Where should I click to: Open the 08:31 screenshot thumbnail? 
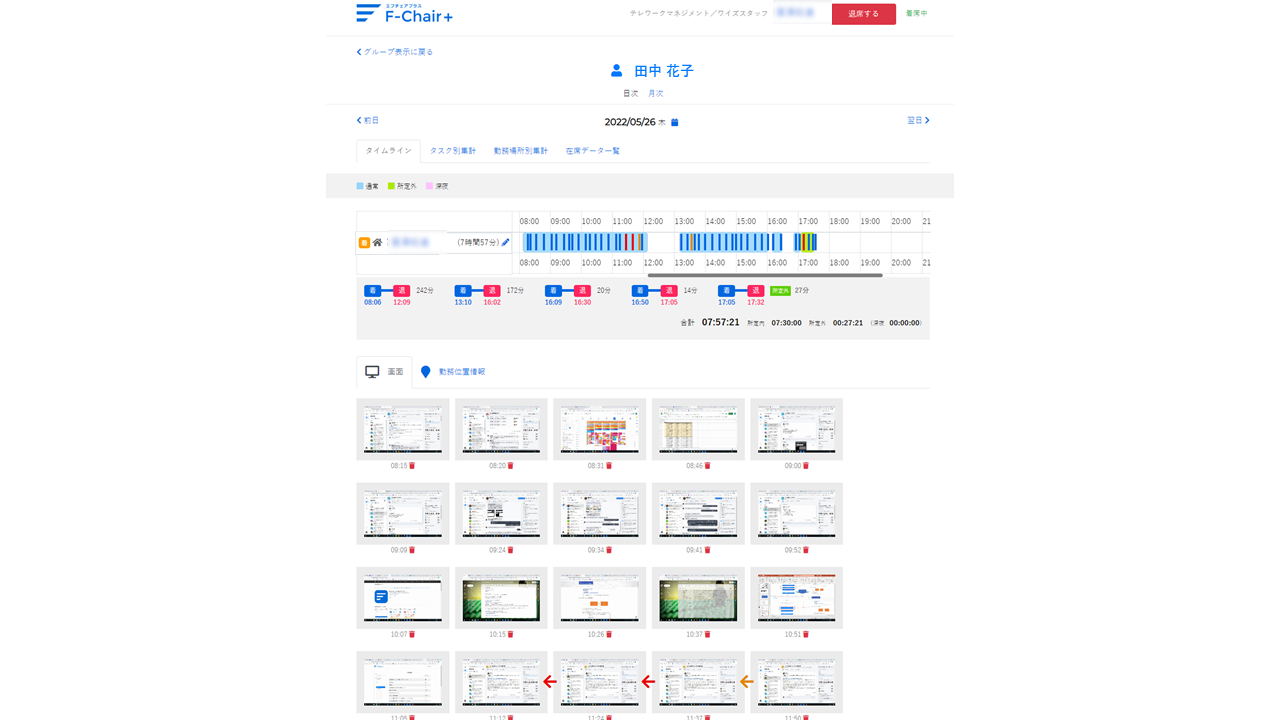coord(599,429)
